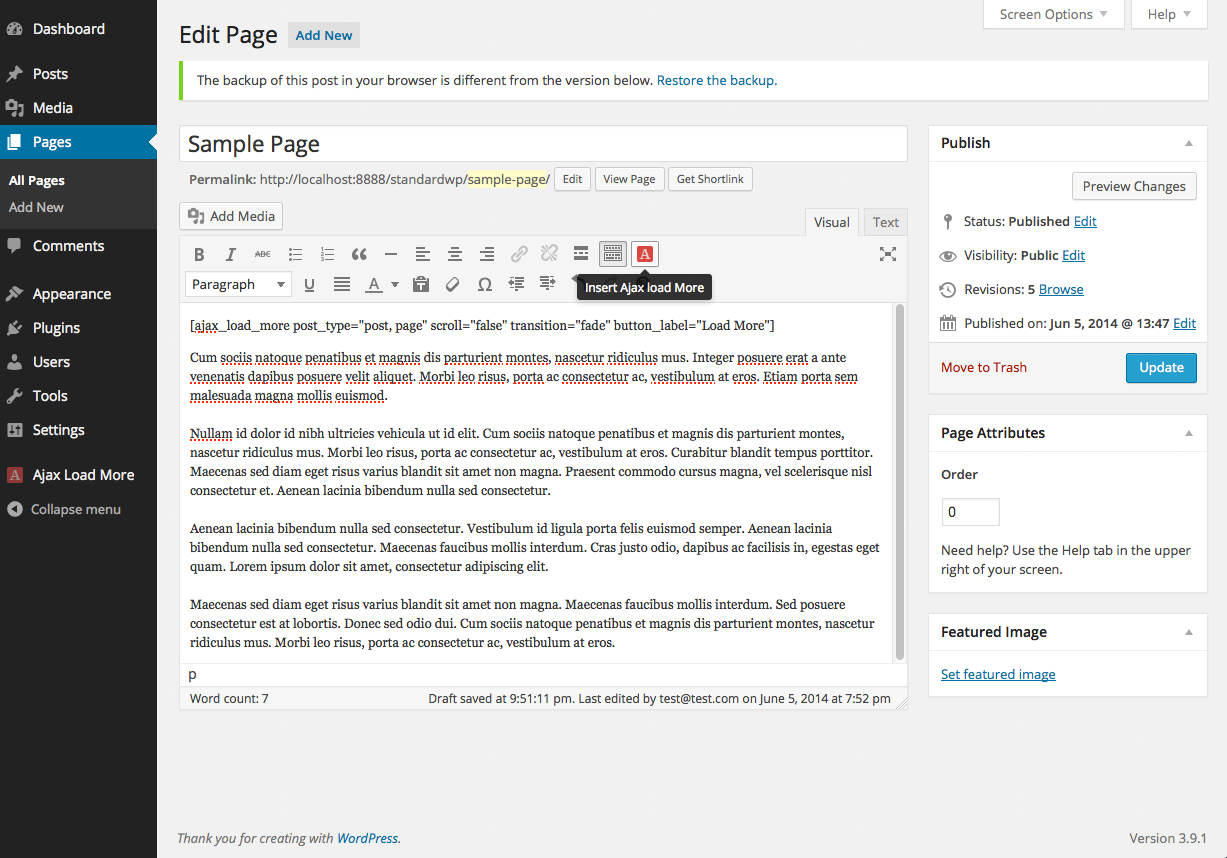Insert a special character (Omega)
Image resolution: width=1227 pixels, height=858 pixels.
click(x=484, y=284)
